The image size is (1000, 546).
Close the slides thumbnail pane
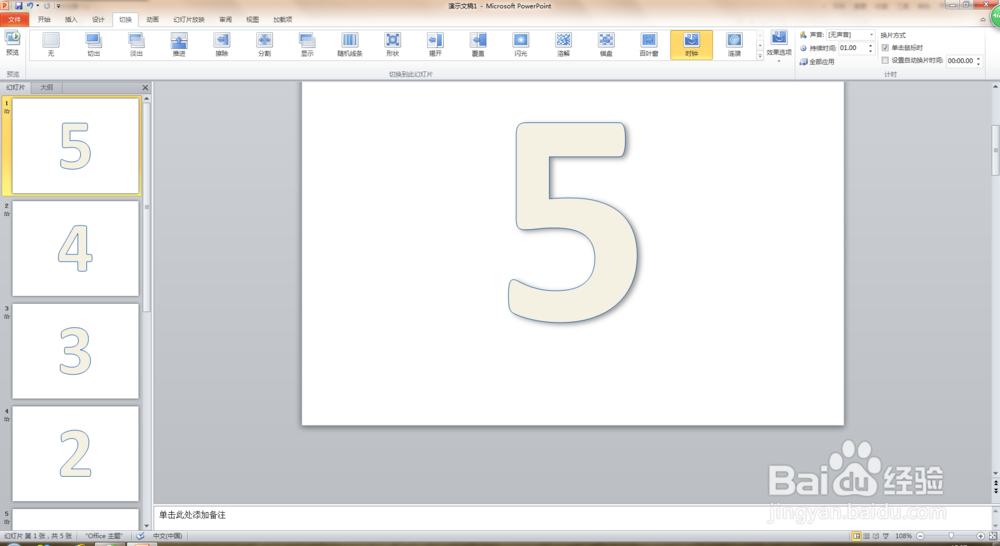coord(145,87)
